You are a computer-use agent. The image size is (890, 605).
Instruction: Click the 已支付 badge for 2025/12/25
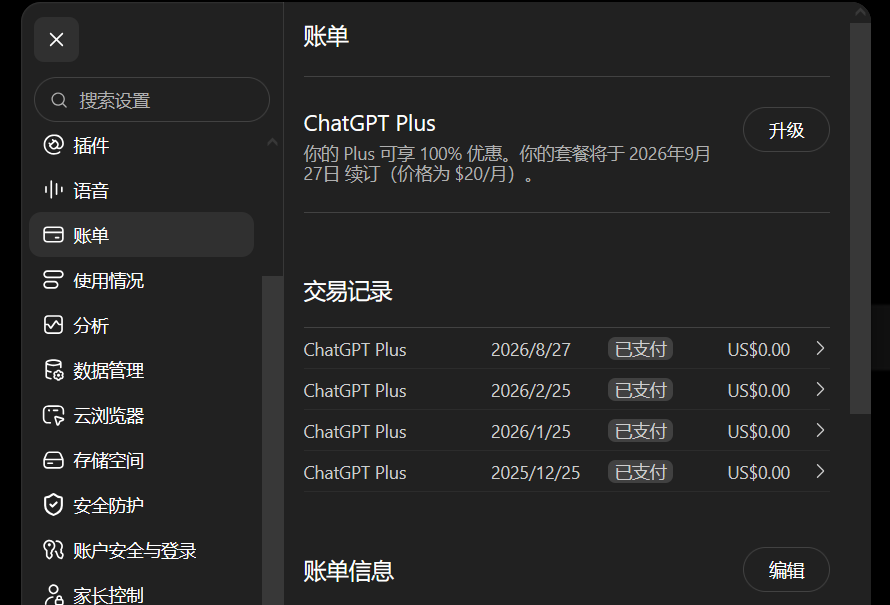pyautogui.click(x=640, y=471)
